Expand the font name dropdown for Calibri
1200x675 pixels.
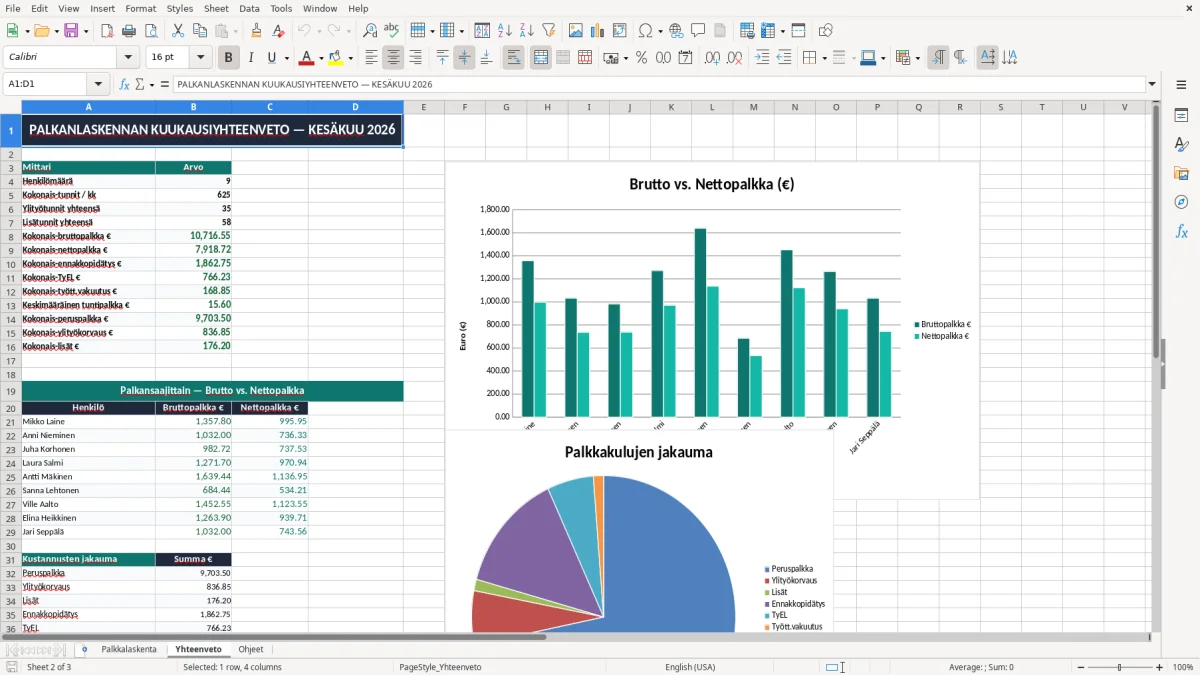pos(127,57)
